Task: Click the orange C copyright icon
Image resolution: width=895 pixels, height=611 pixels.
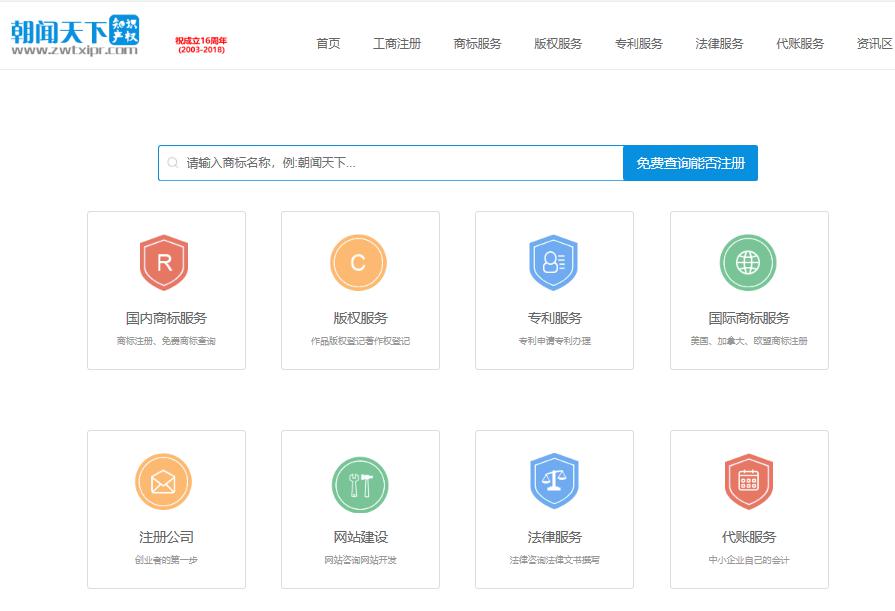Action: pyautogui.click(x=358, y=263)
